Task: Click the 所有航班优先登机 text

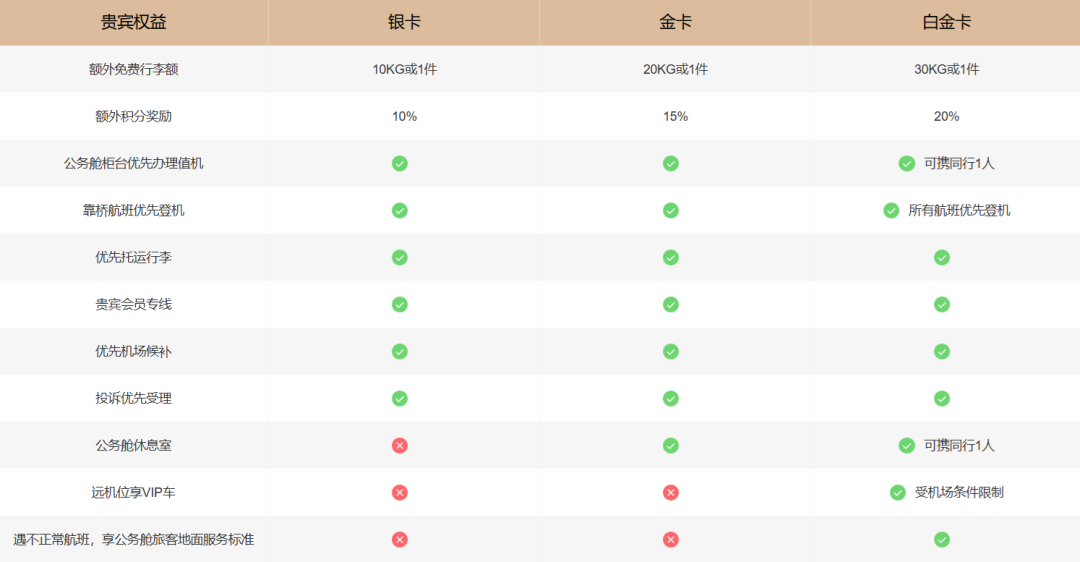Action: 959,210
